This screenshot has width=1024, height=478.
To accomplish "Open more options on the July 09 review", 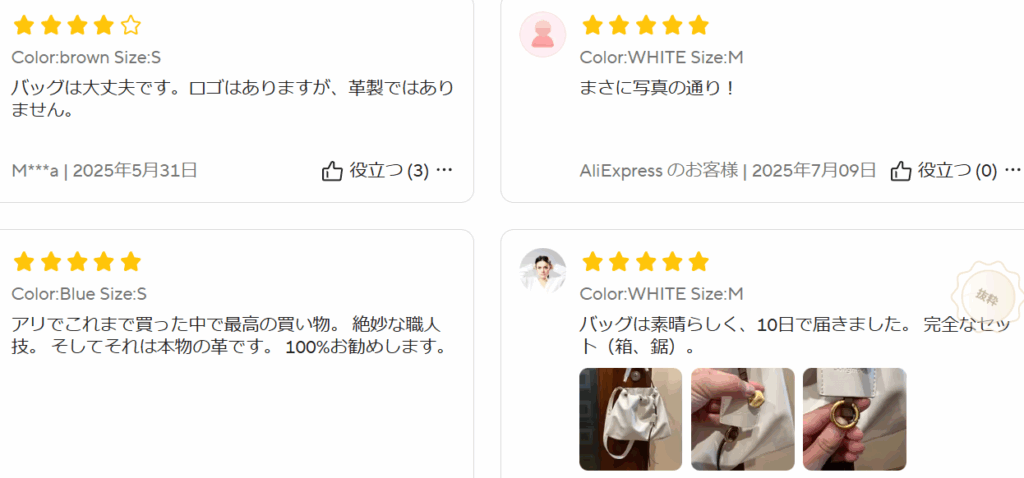I will point(1013,170).
